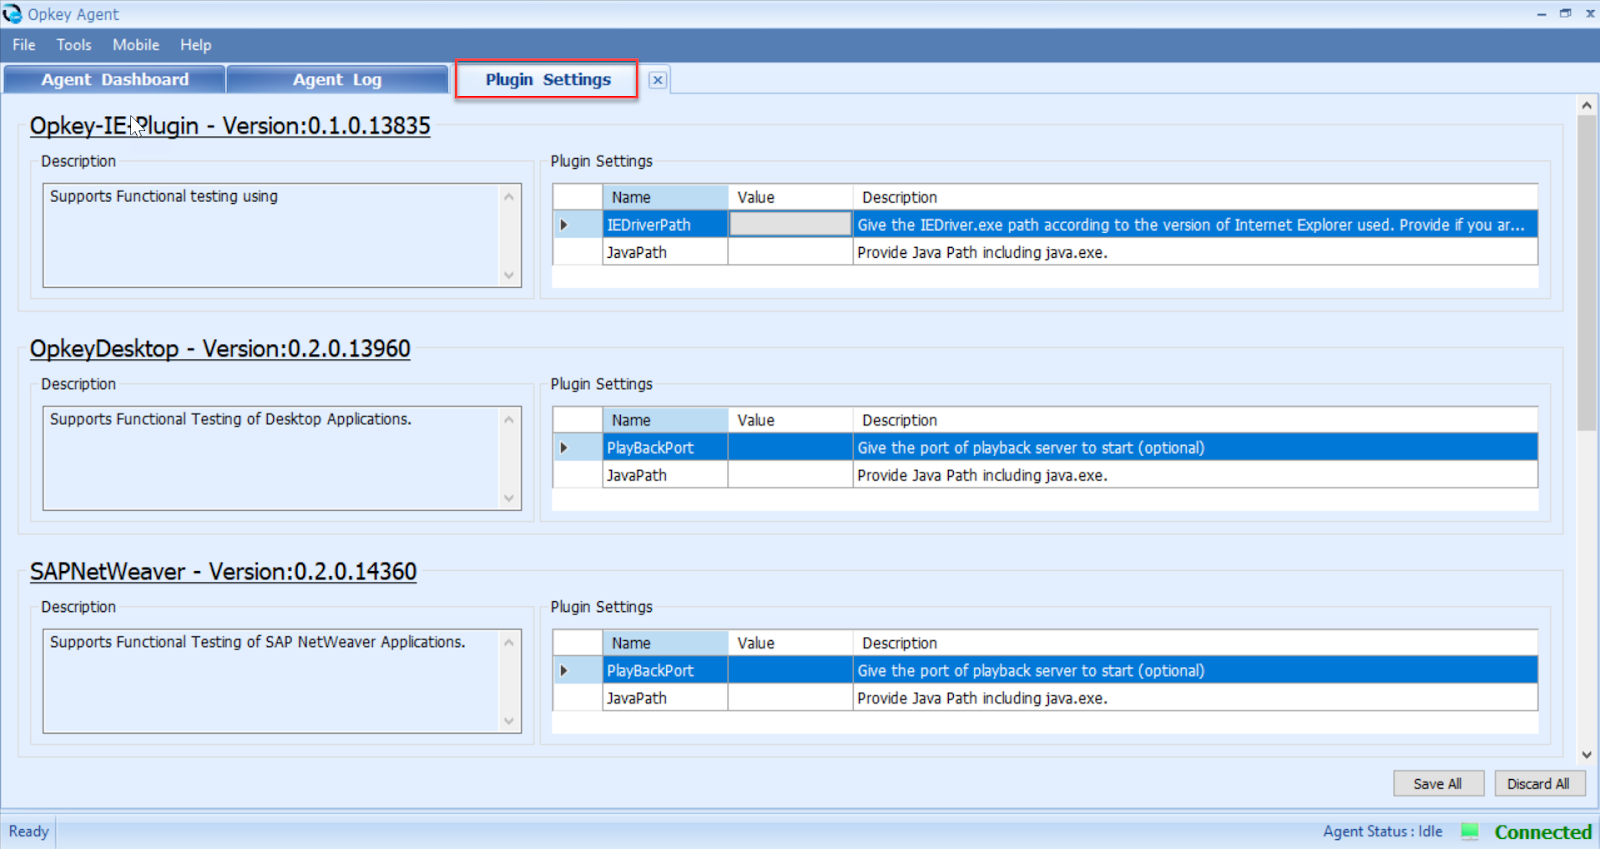Select the IEDriverPath name cell
Viewport: 1600px width, 849px height.
coord(666,225)
